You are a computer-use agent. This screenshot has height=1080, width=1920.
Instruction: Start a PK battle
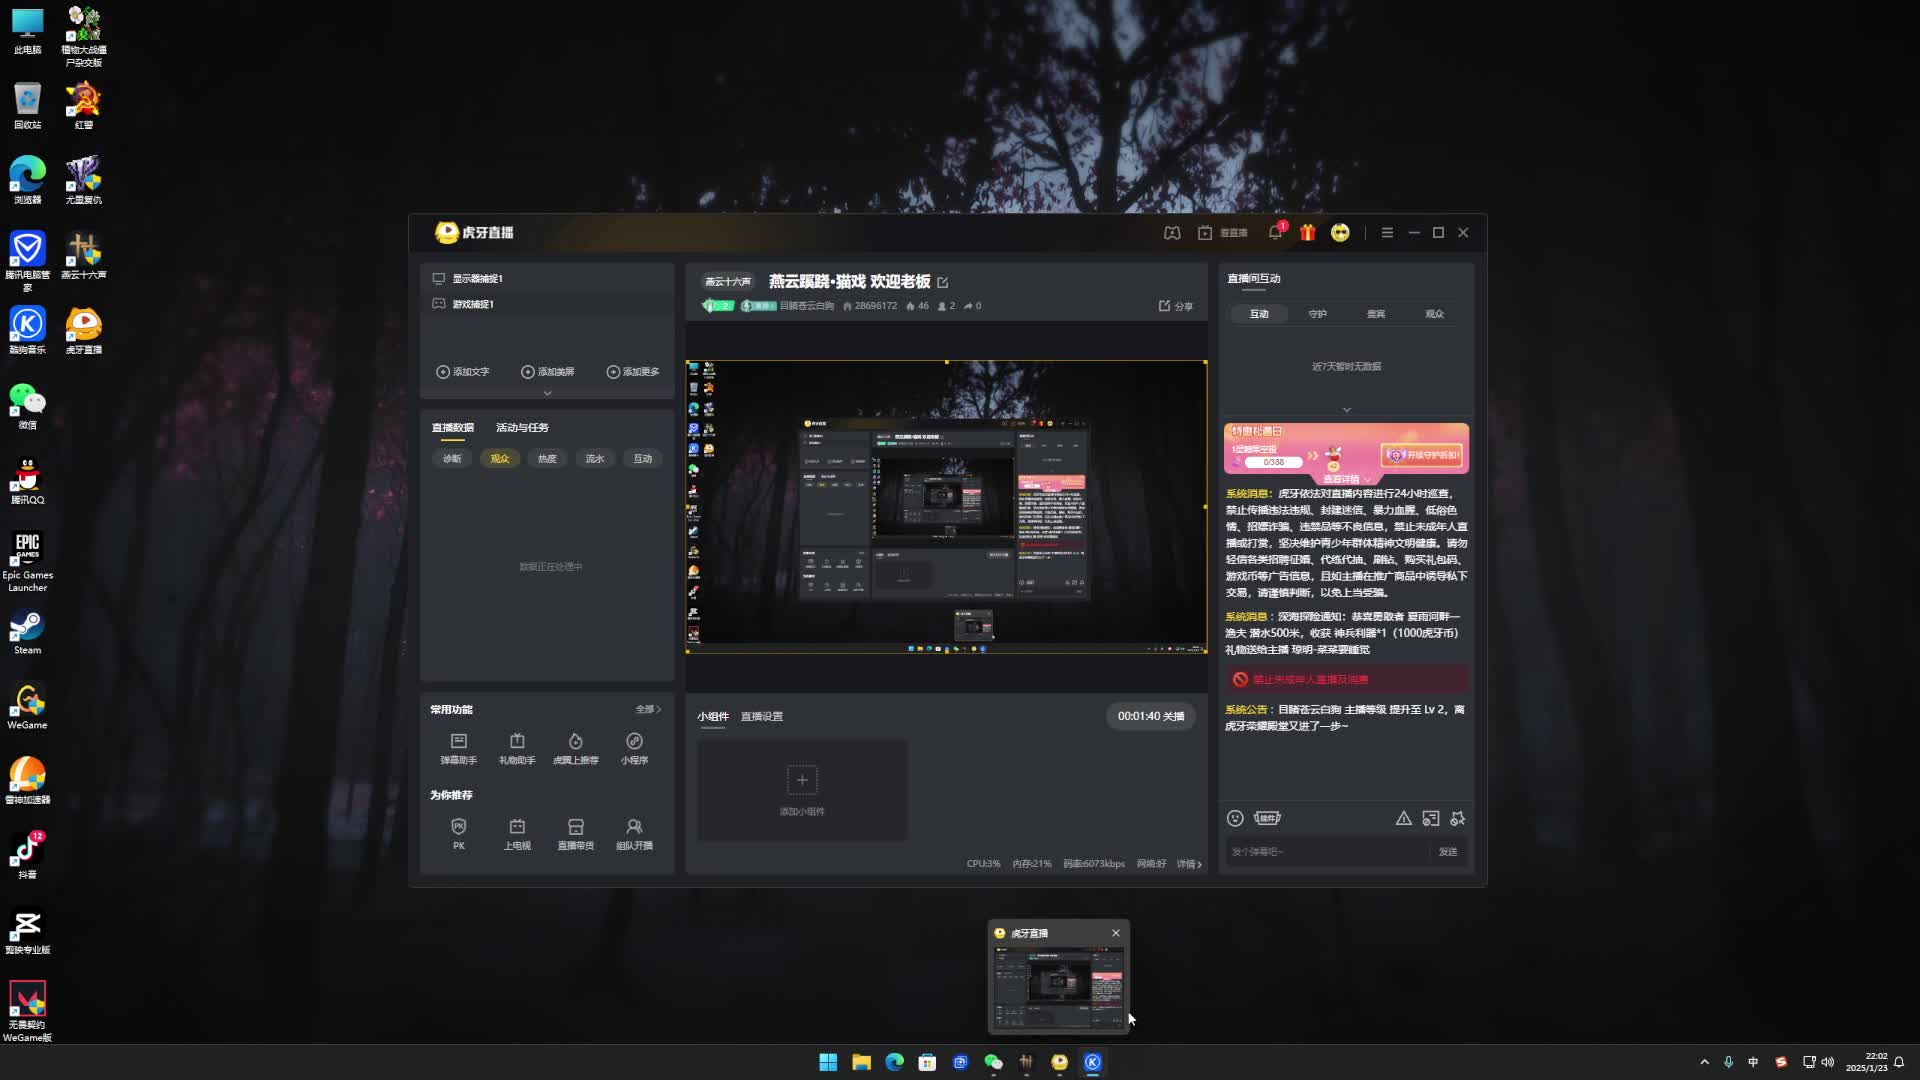coord(459,833)
